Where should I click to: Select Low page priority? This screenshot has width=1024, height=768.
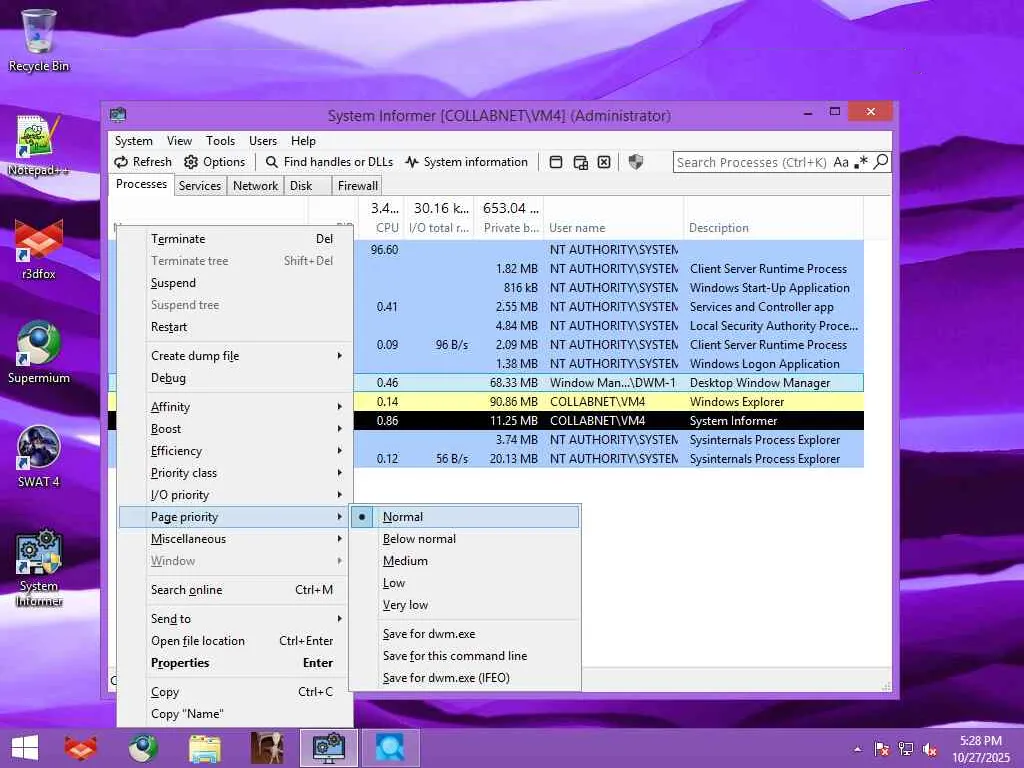pyautogui.click(x=465, y=583)
